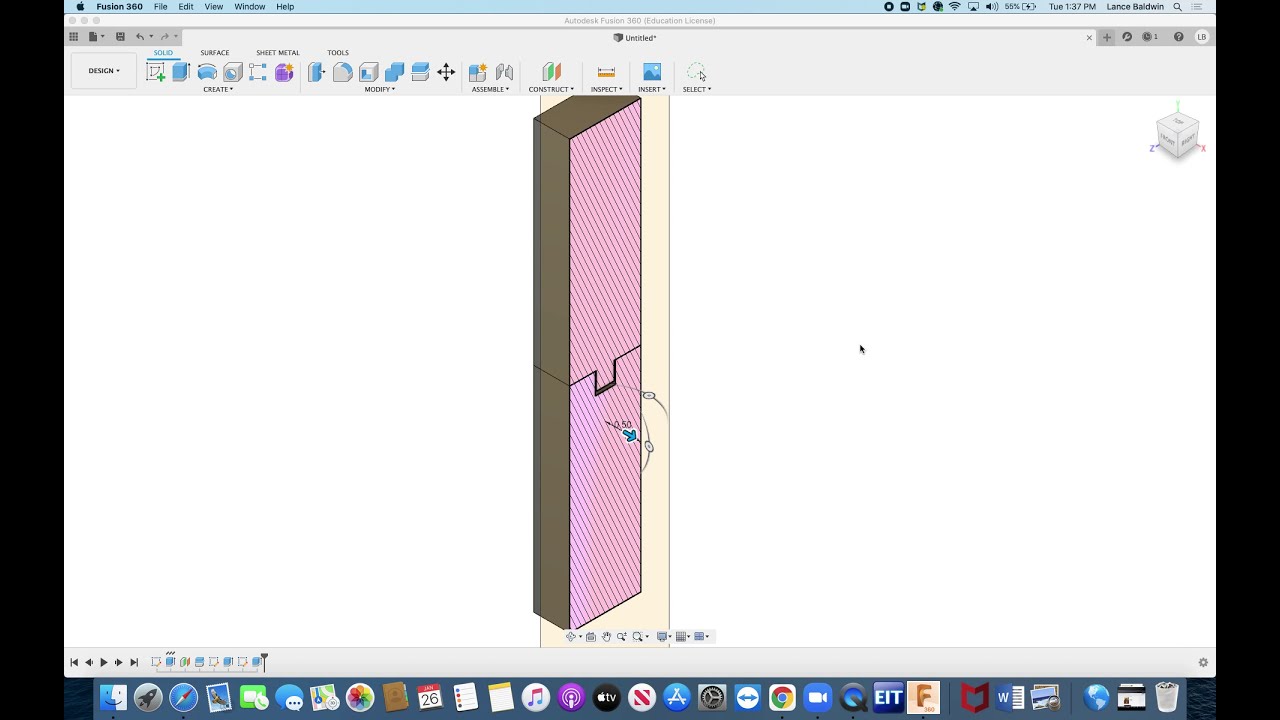Select the Look At camera tool
This screenshot has width=1280, height=720.
590,637
